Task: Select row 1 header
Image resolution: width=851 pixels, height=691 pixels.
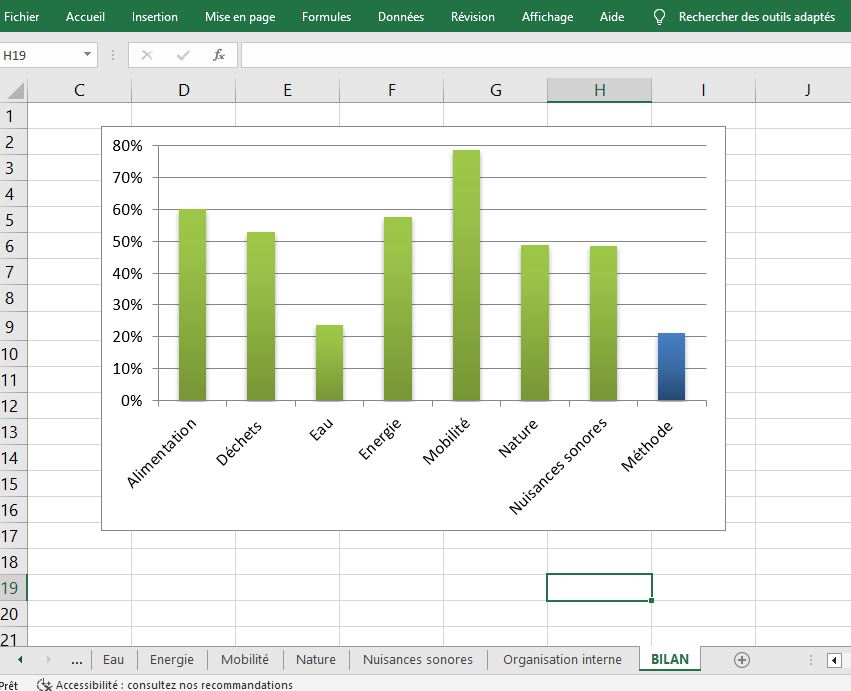Action: tap(13, 116)
